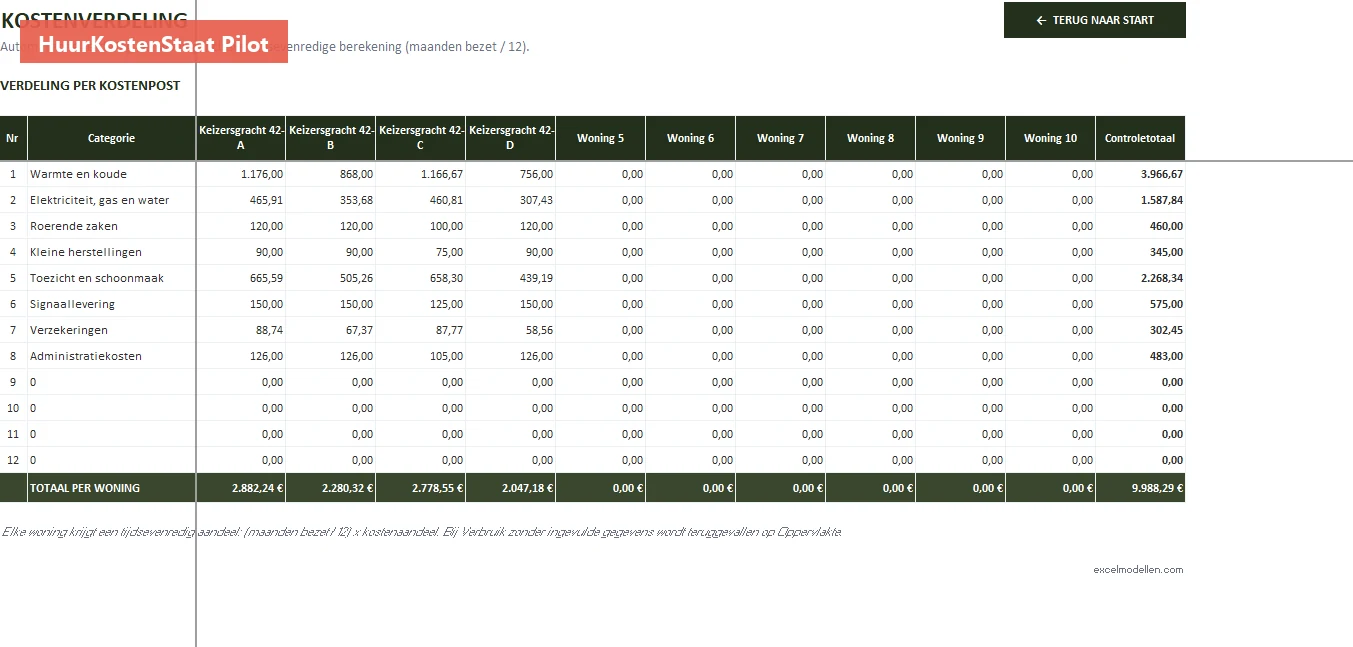This screenshot has height=647, width=1353.
Task: Click the Roerende zaken category cell
Action: coord(111,226)
